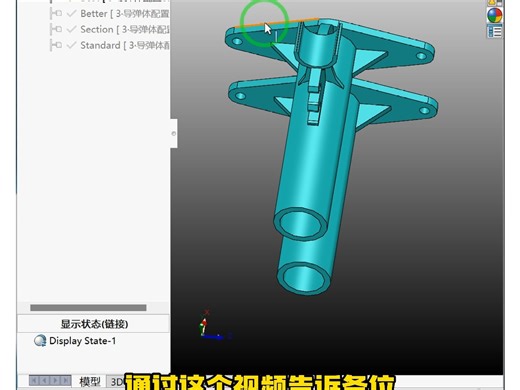Click the configuration icon before Better
The width and height of the screenshot is (520, 390).
pos(56,14)
